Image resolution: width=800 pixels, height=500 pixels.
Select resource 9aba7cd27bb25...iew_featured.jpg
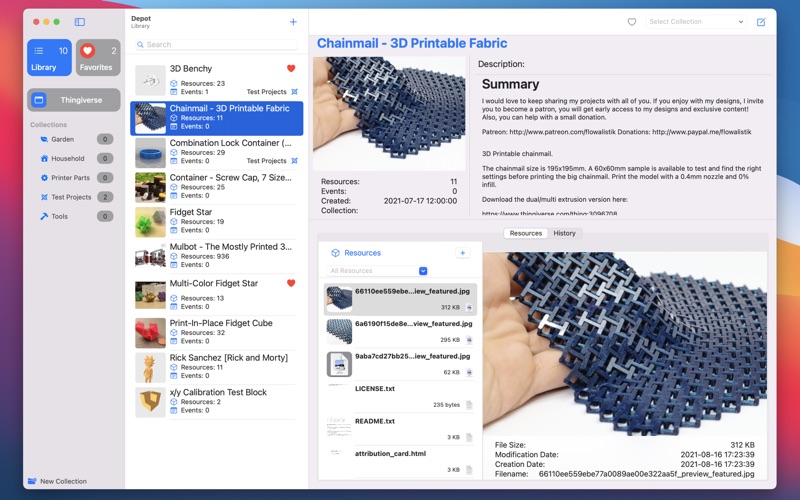click(400, 364)
